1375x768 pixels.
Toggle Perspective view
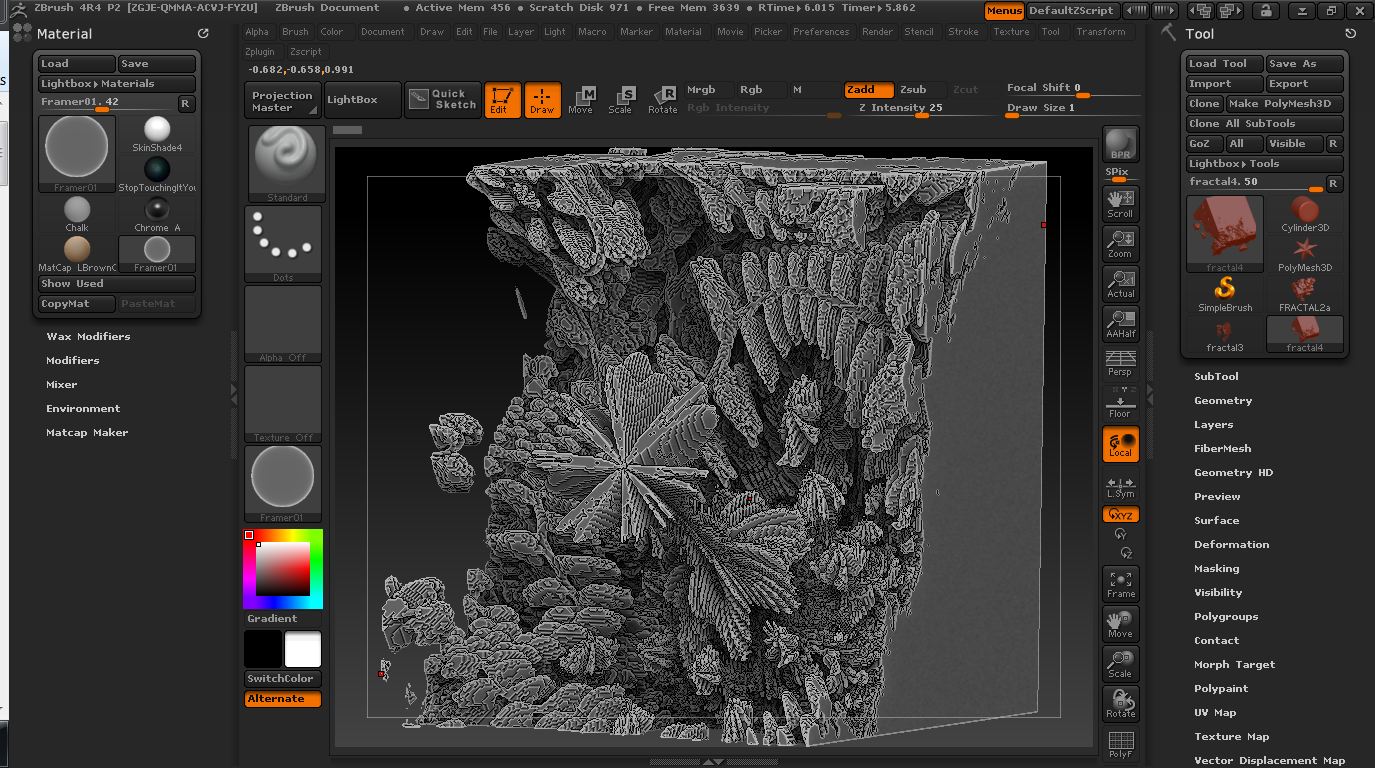[1120, 363]
